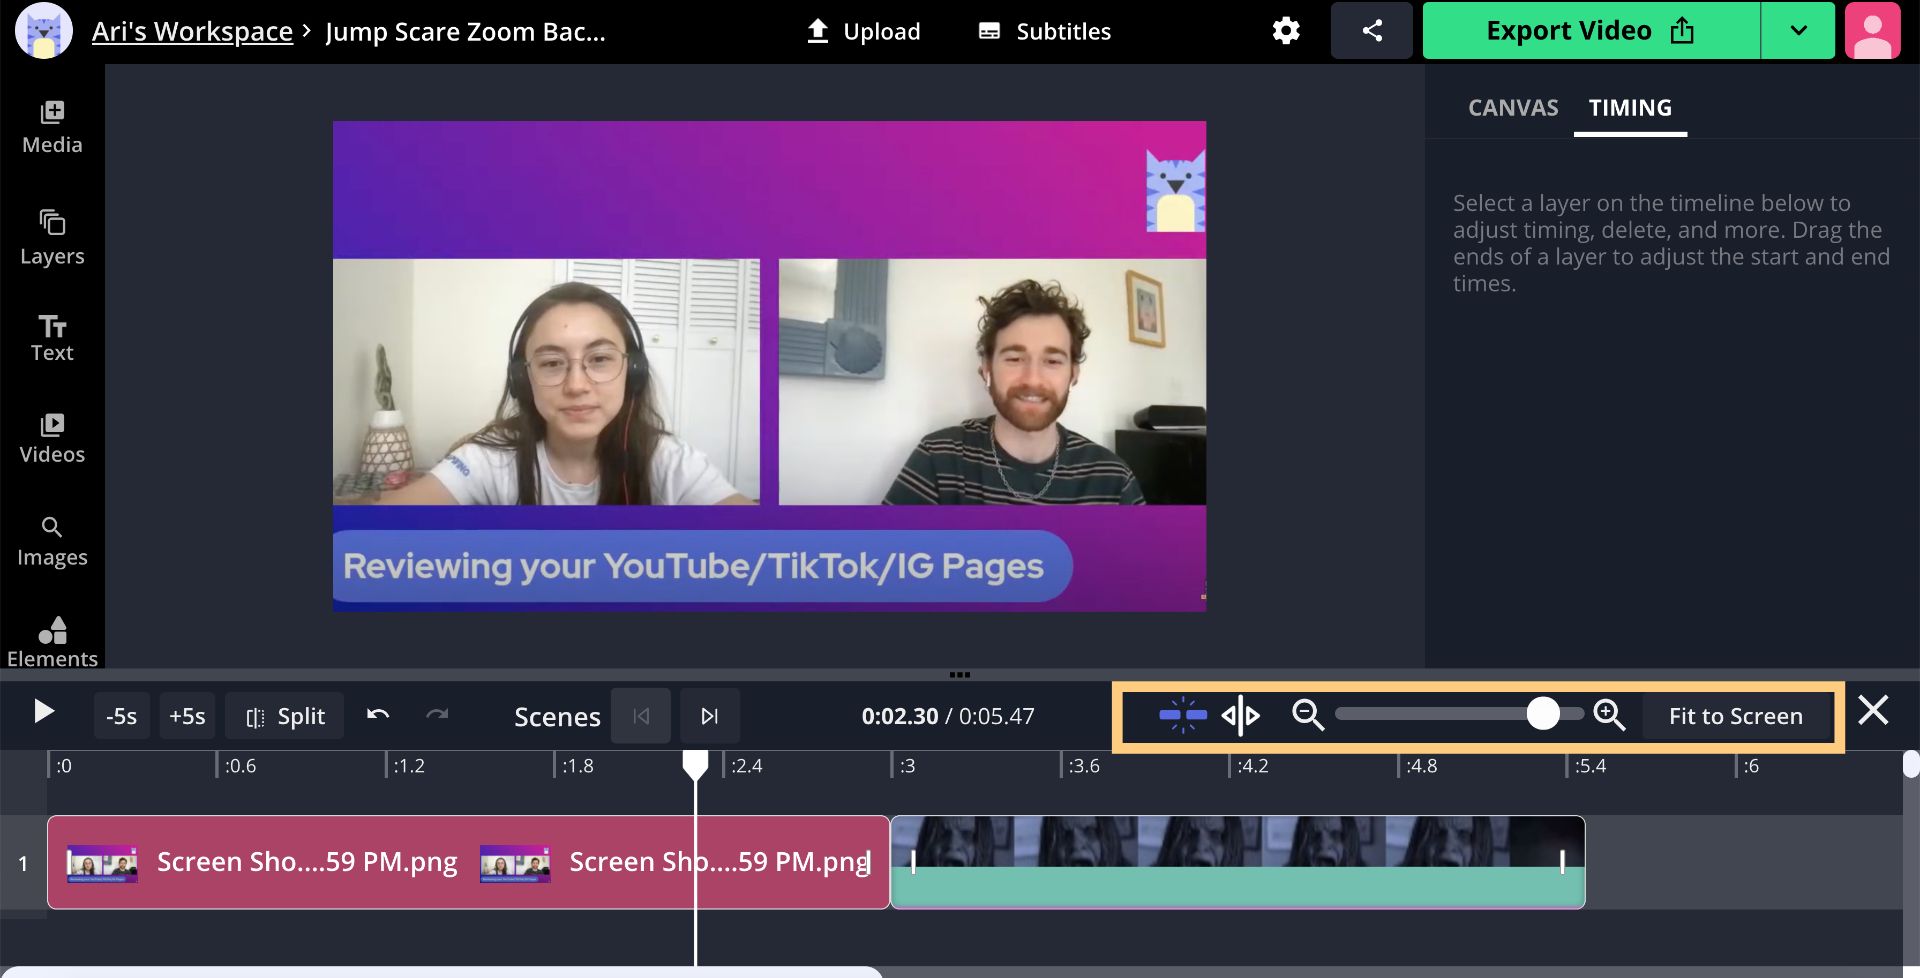Click Fit to Screen button
Image resolution: width=1920 pixels, height=978 pixels.
[1735, 716]
